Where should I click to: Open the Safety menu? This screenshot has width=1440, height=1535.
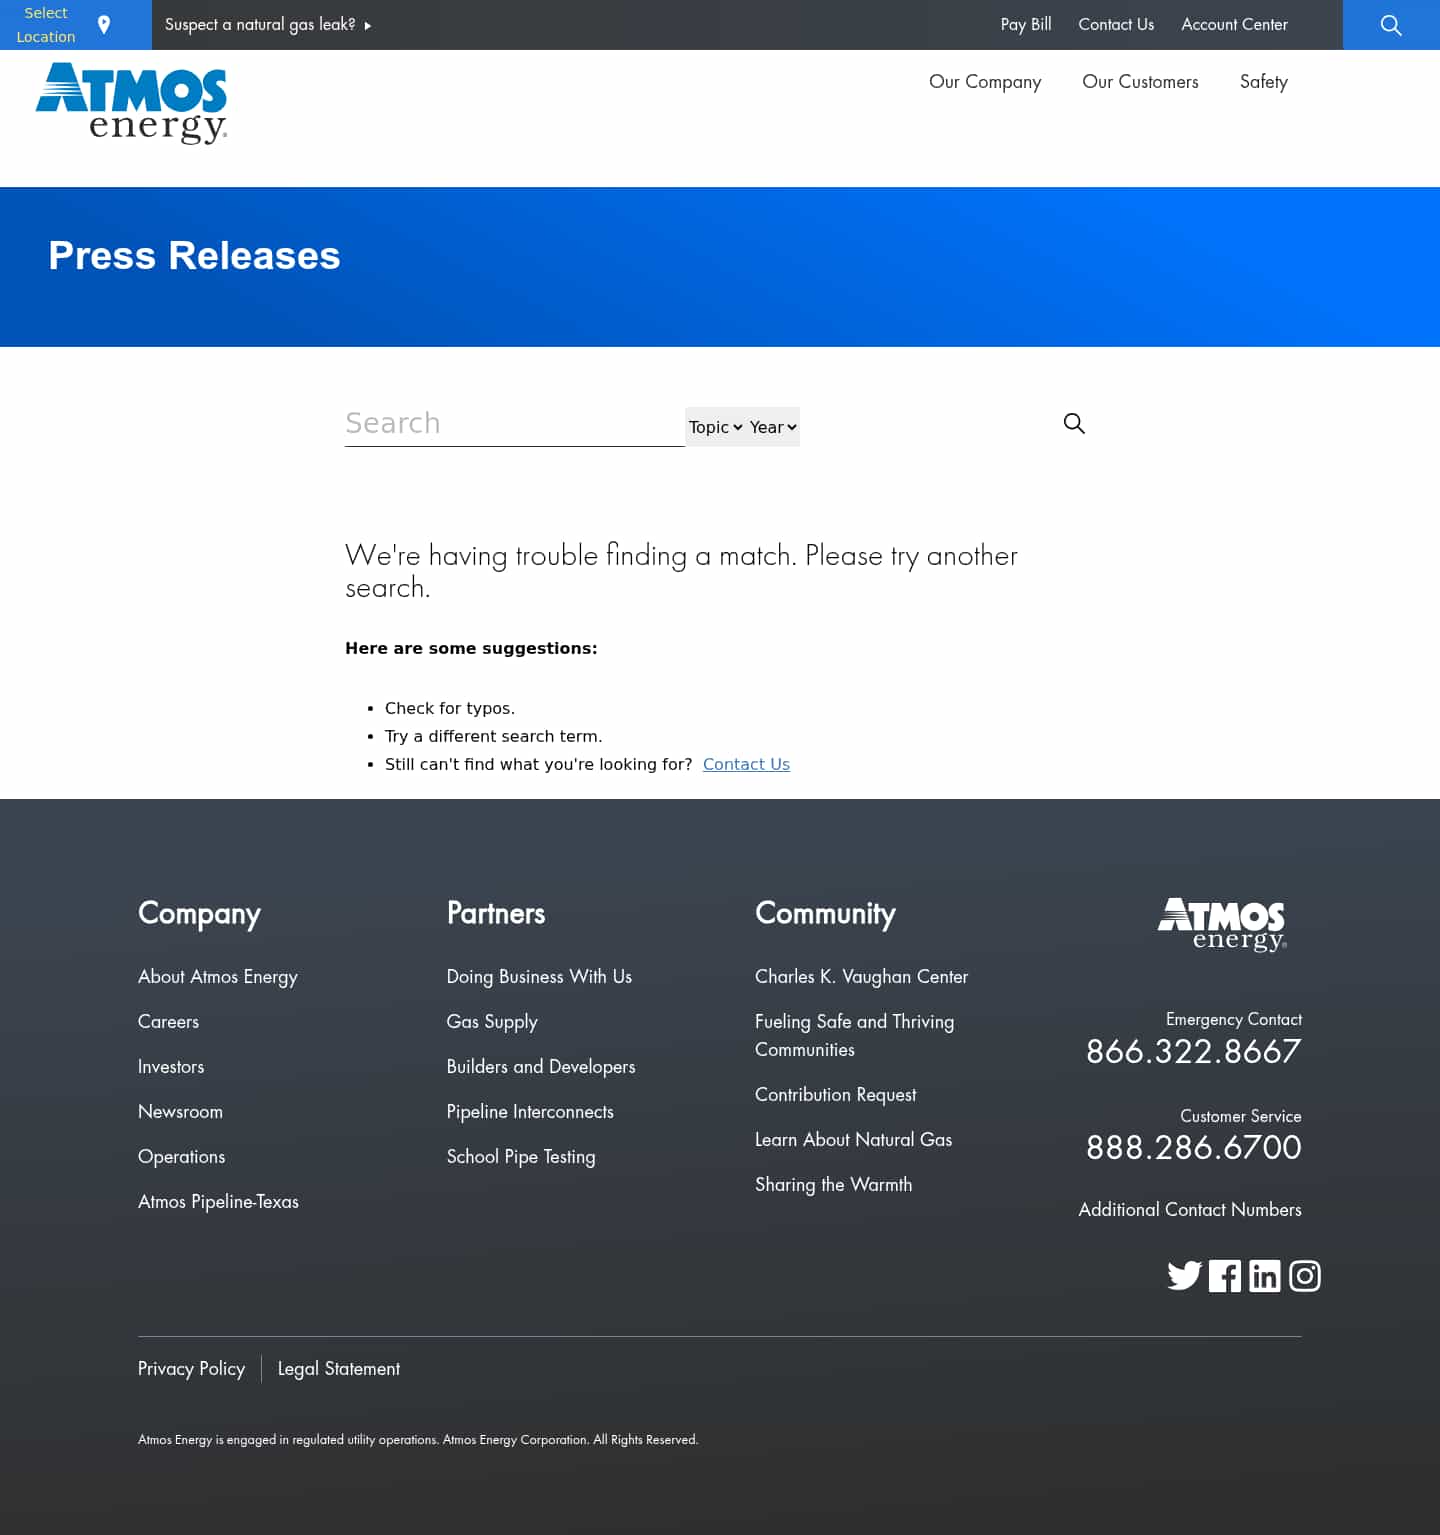pyautogui.click(x=1264, y=82)
